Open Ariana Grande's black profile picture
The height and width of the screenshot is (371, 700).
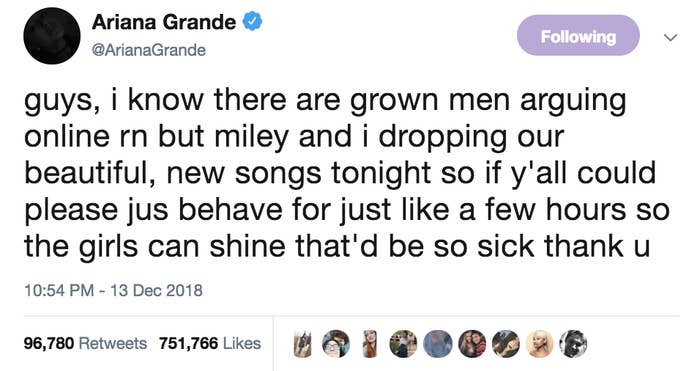[x=52, y=36]
